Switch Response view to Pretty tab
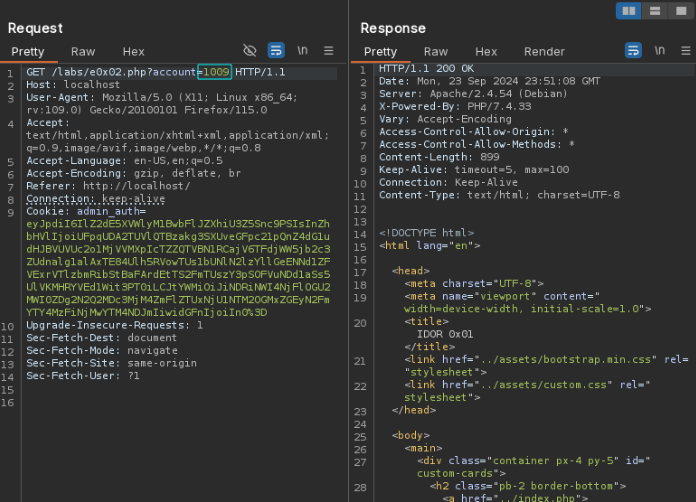The image size is (696, 502). pyautogui.click(x=380, y=52)
